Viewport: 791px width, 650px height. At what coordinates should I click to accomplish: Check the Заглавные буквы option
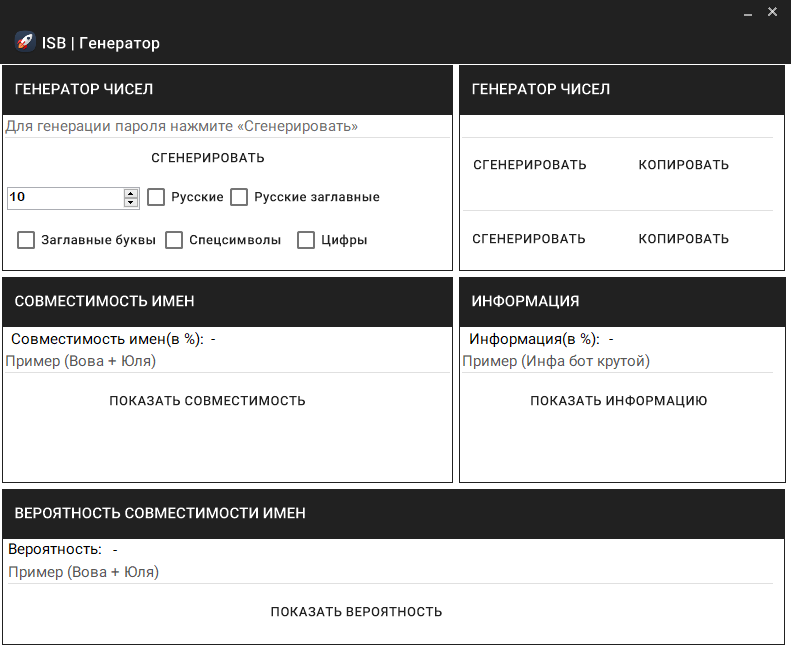pos(26,240)
